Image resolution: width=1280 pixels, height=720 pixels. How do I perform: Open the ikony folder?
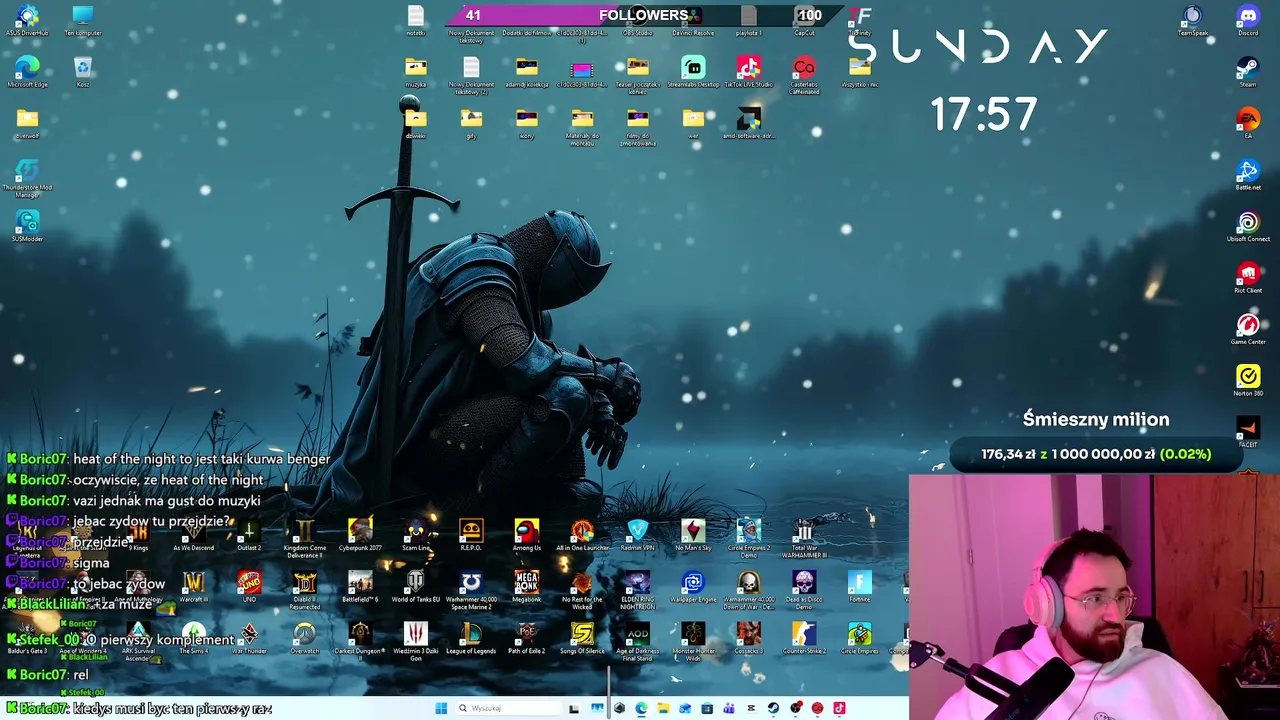pos(527,123)
